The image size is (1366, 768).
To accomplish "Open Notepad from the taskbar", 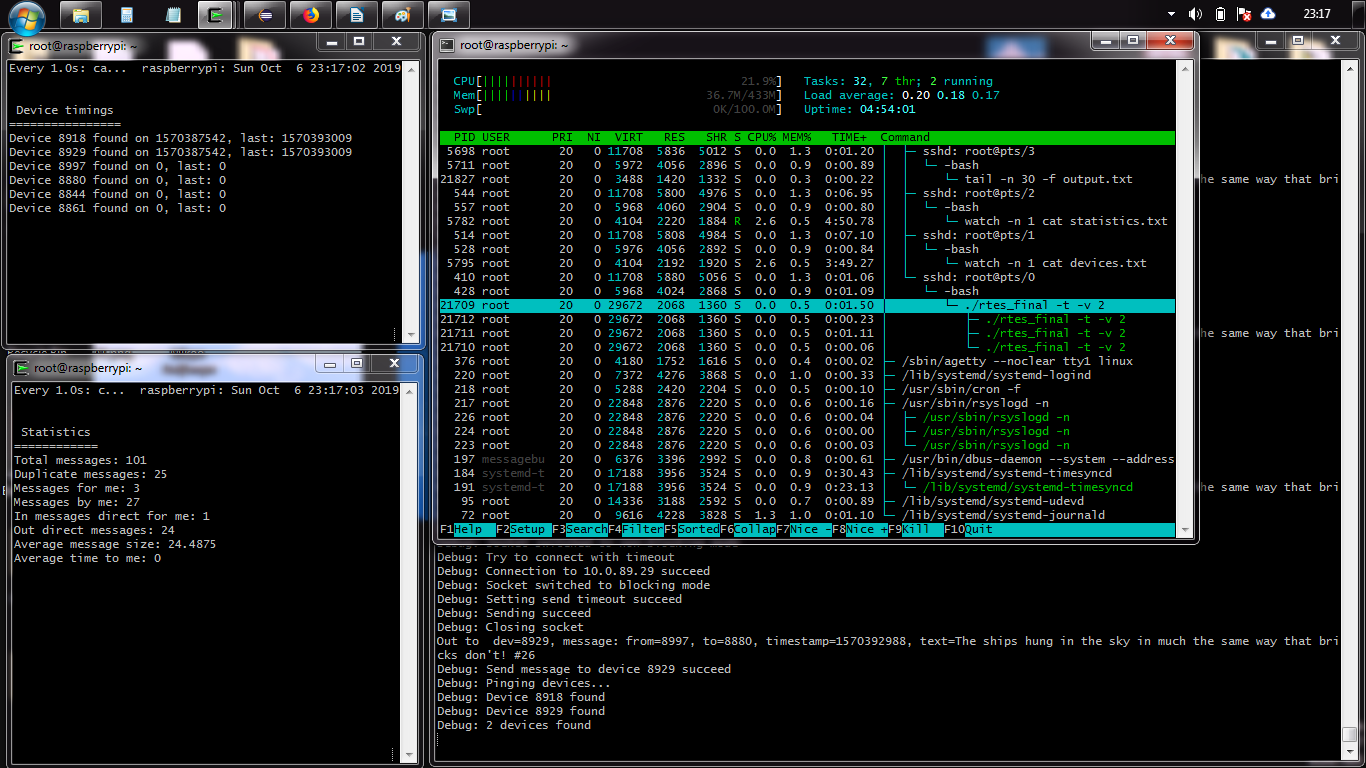I will [172, 15].
